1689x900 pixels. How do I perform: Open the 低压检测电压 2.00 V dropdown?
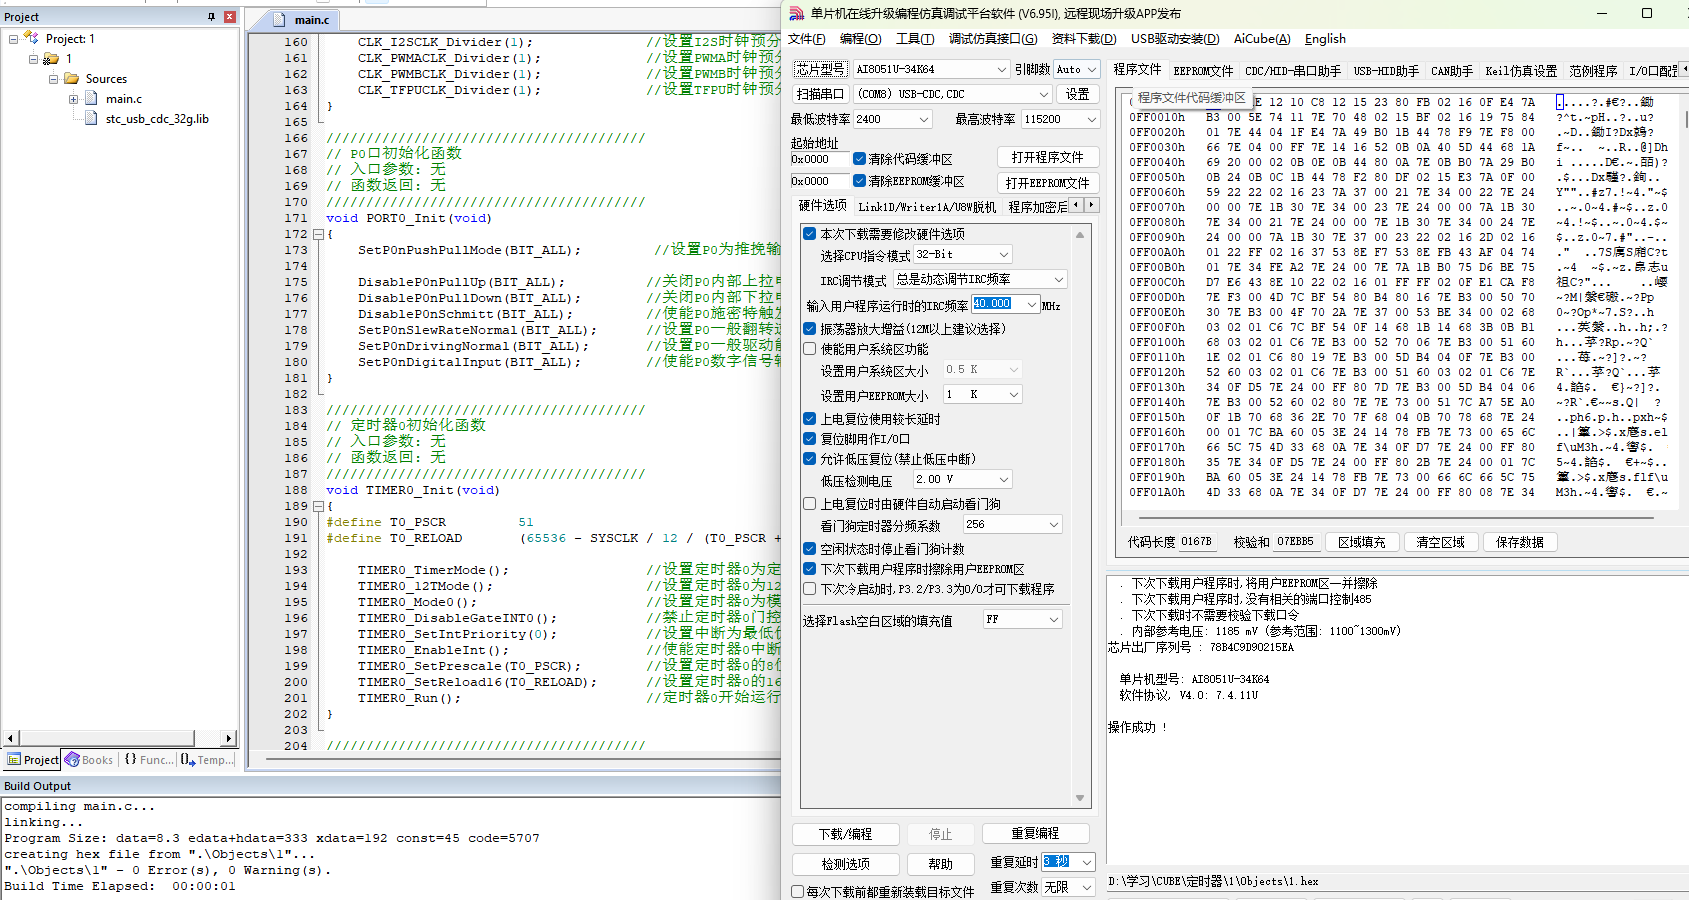963,480
